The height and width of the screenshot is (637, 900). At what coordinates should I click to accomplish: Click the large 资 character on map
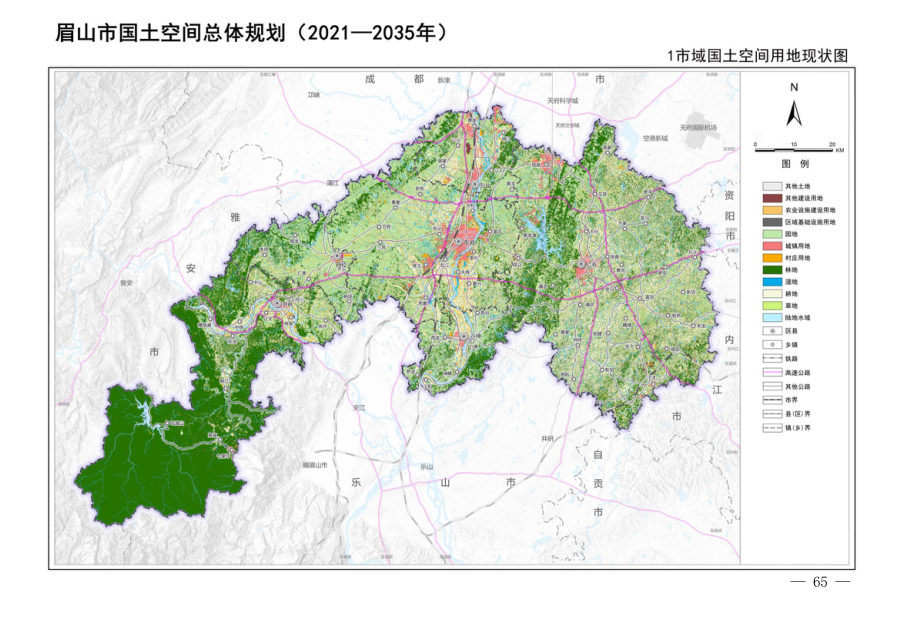tap(729, 195)
